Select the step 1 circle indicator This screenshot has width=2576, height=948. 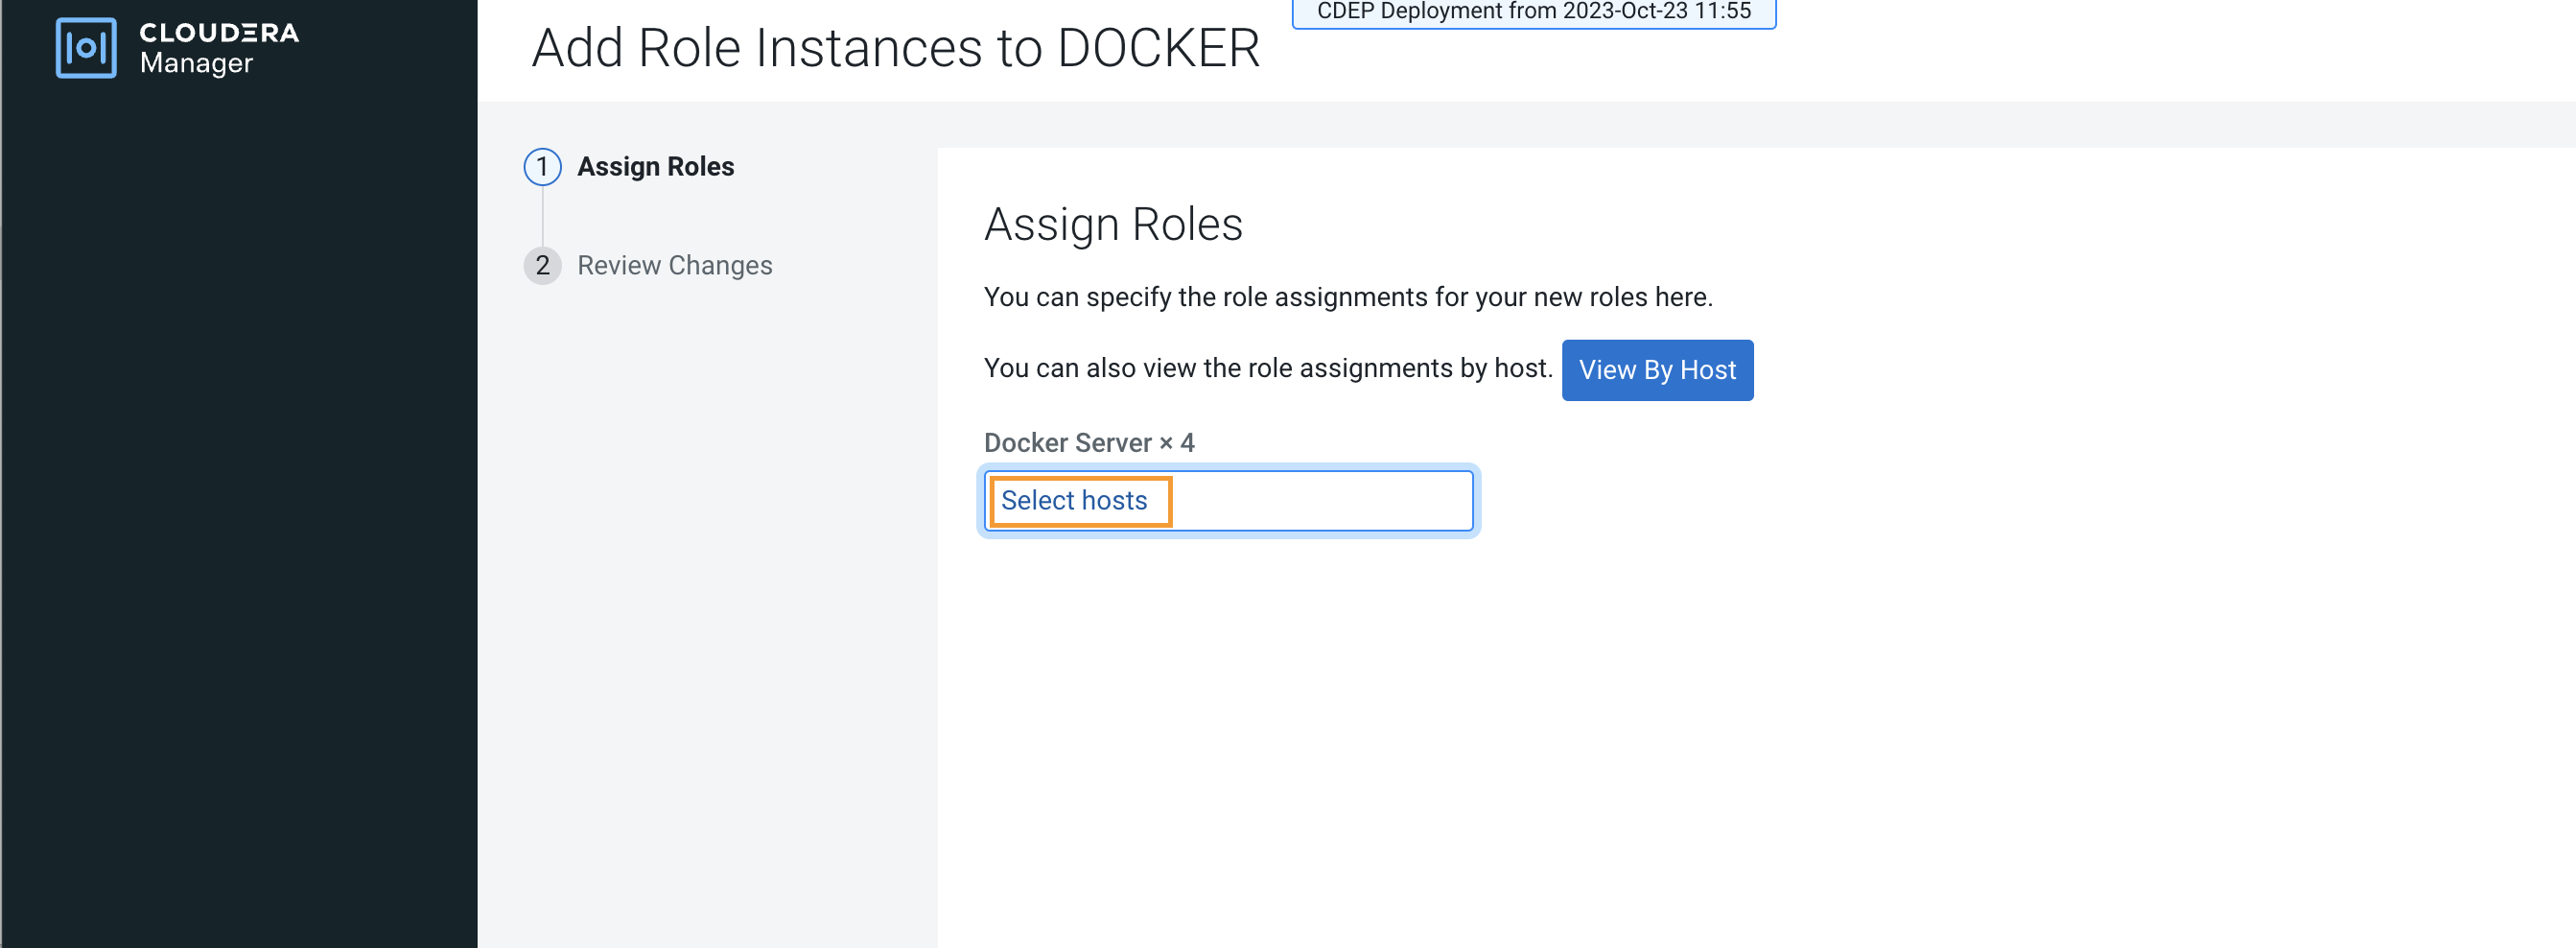(x=542, y=167)
